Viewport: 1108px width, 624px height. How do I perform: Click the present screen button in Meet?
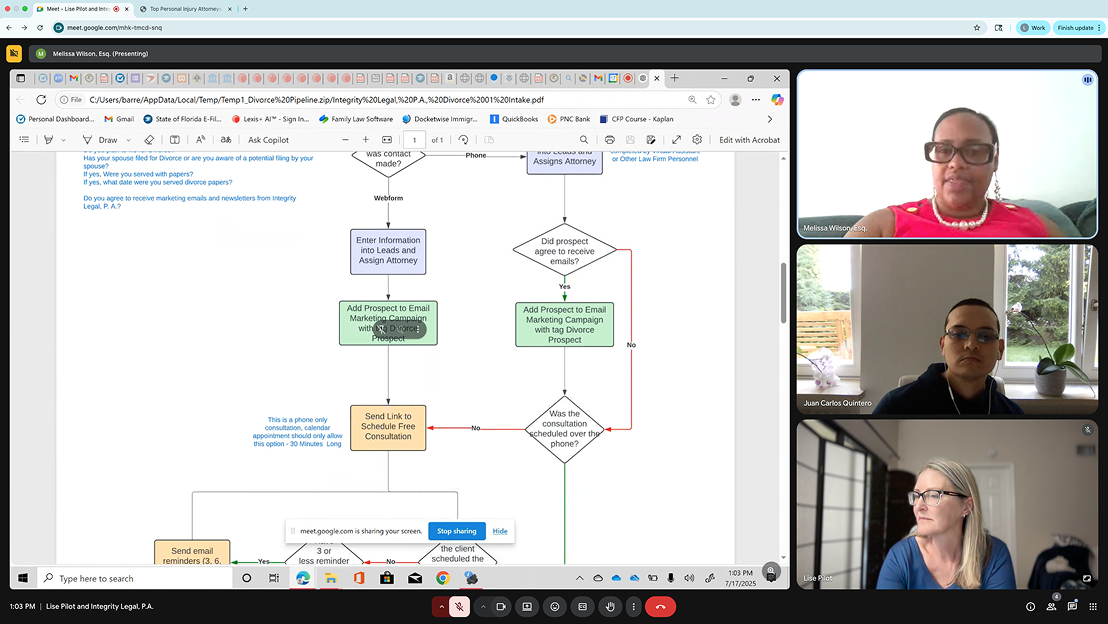point(527,606)
